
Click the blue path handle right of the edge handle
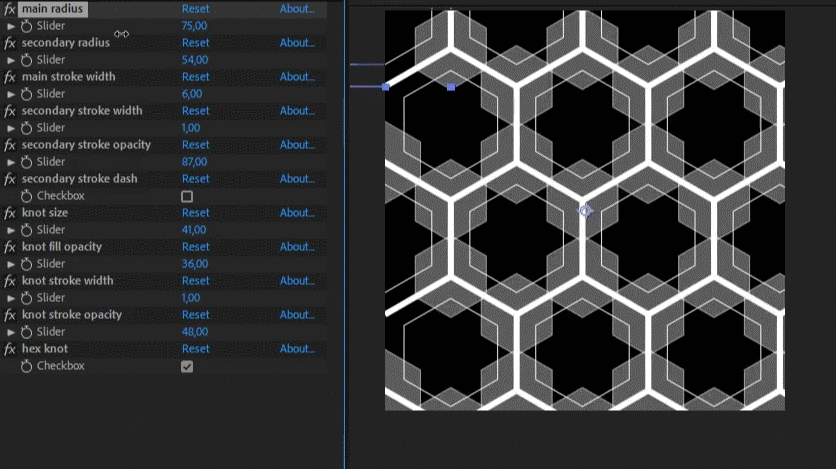click(451, 87)
